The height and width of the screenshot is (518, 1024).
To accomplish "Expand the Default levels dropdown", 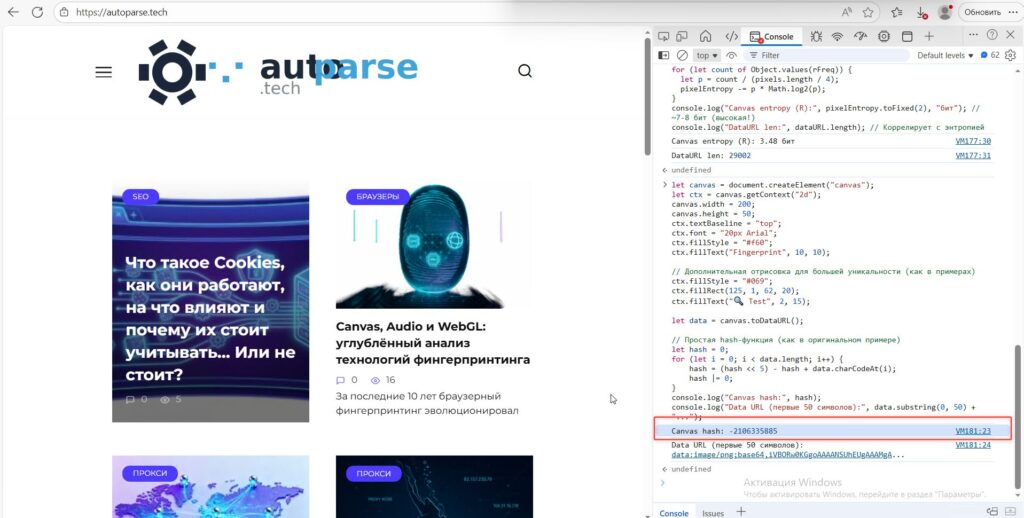I will pyautogui.click(x=945, y=56).
